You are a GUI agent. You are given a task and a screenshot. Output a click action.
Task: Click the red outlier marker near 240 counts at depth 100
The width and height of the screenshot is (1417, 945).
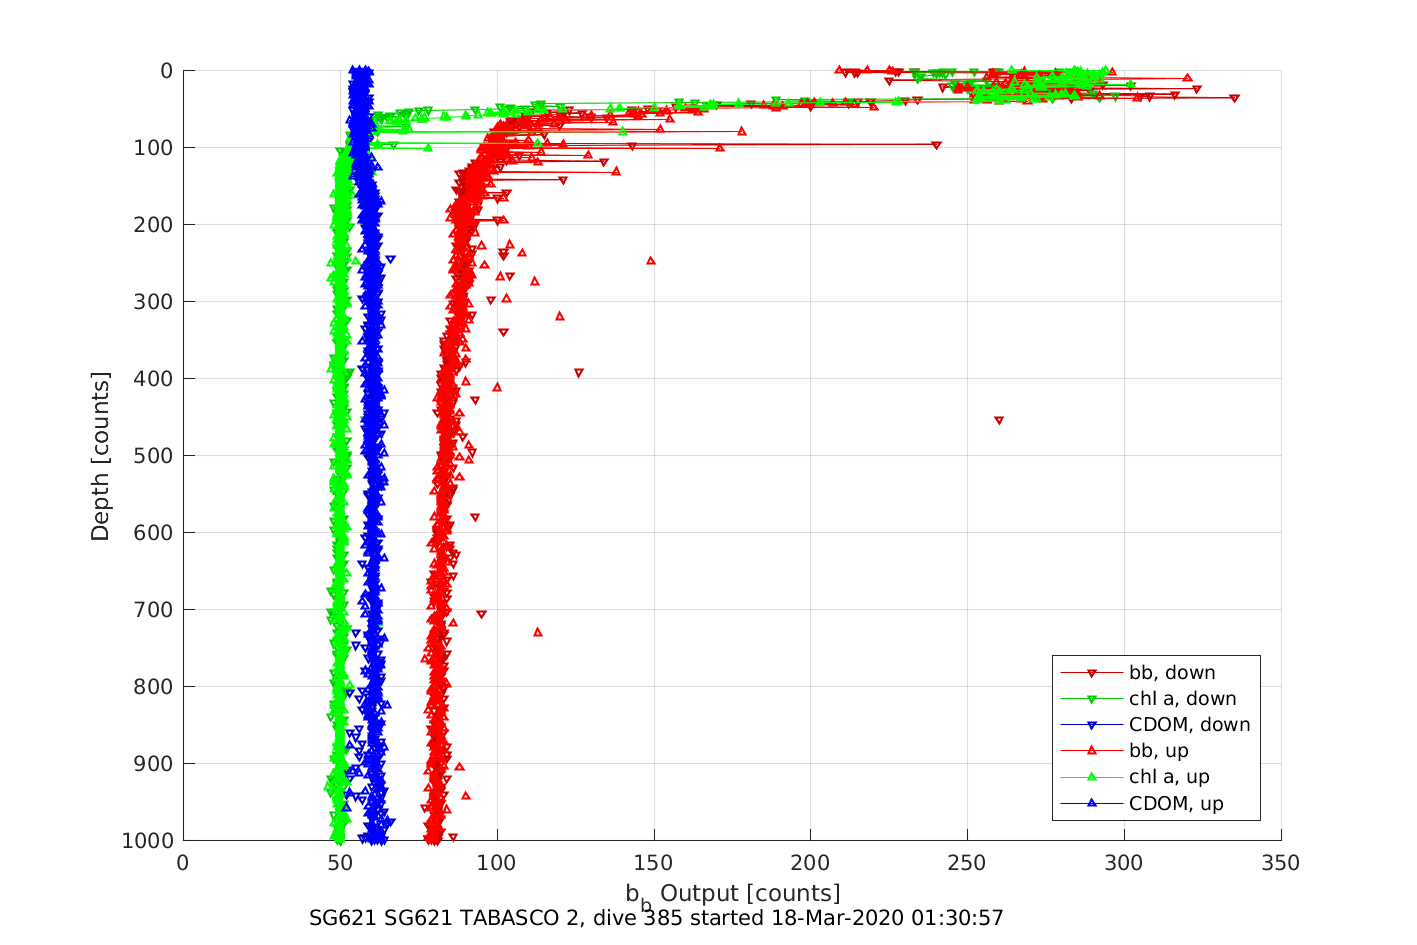coord(936,145)
